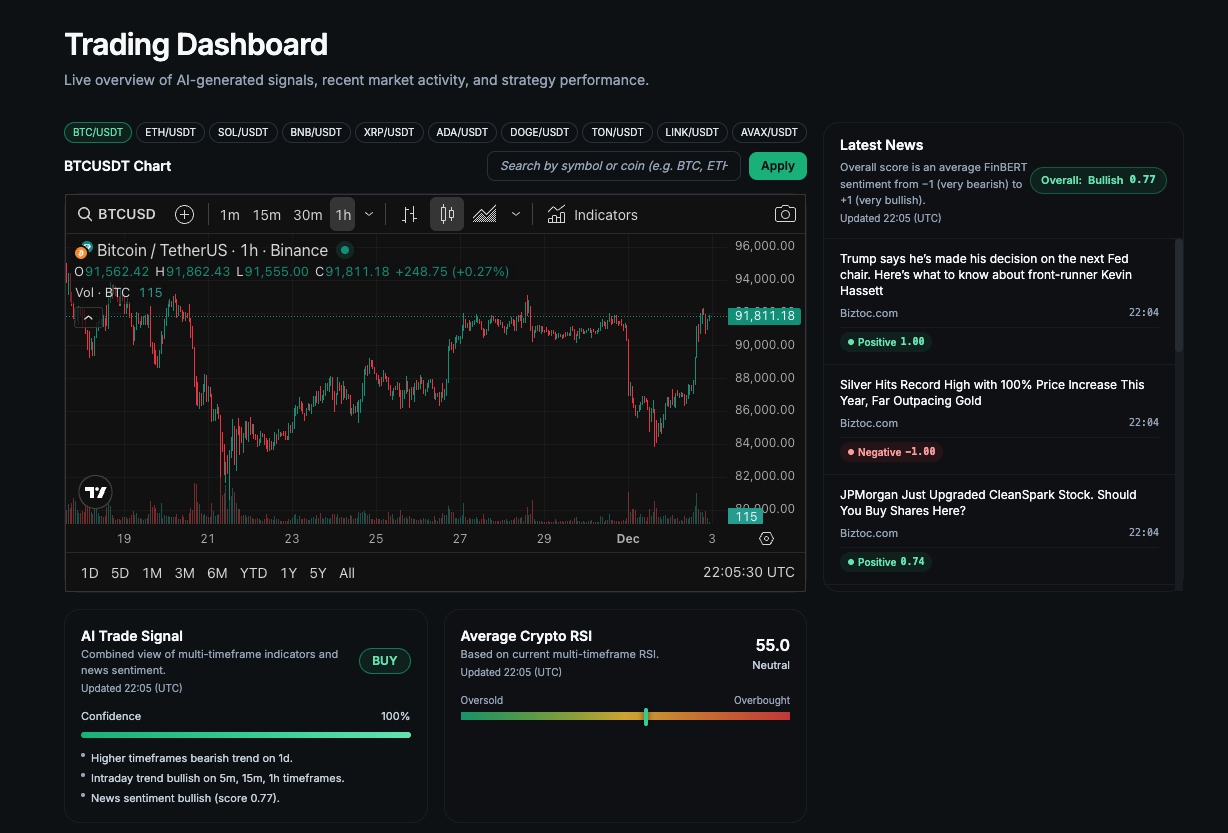Toggle the DOGE/USDT market chip
The height and width of the screenshot is (833, 1228).
click(x=539, y=132)
